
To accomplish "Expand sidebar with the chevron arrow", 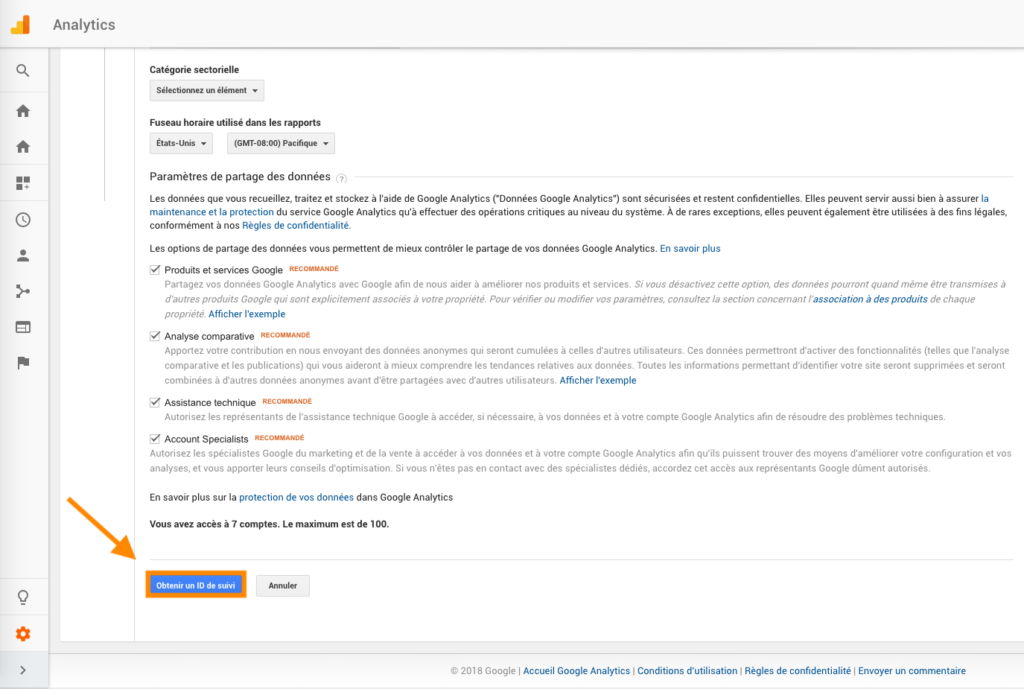I will (23, 670).
